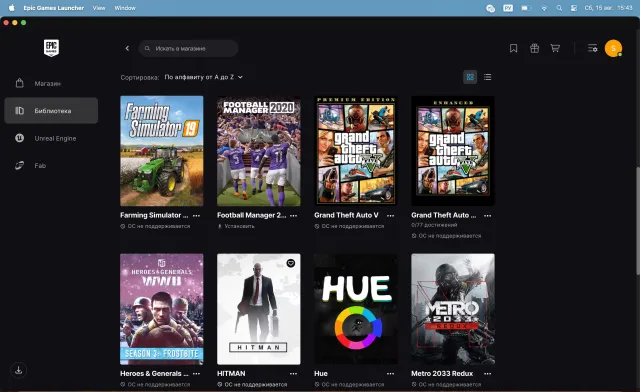This screenshot has height=392, width=640.
Task: Open Hue game cover
Action: point(356,309)
